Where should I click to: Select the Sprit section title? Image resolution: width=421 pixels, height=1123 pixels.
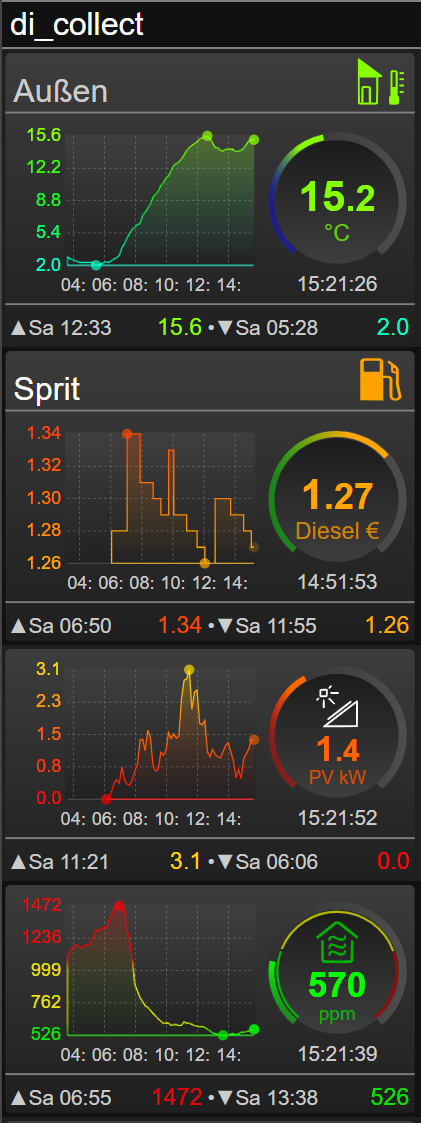47,389
